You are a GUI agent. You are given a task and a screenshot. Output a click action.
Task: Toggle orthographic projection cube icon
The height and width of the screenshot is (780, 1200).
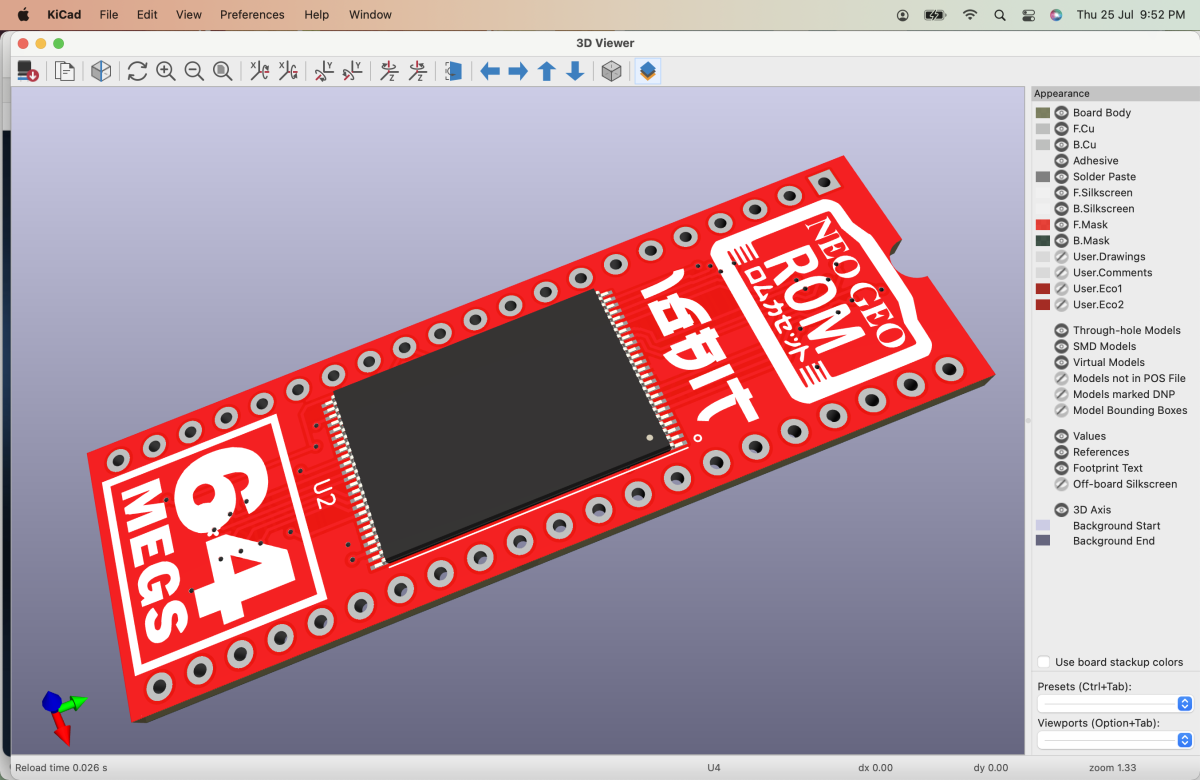pos(611,71)
